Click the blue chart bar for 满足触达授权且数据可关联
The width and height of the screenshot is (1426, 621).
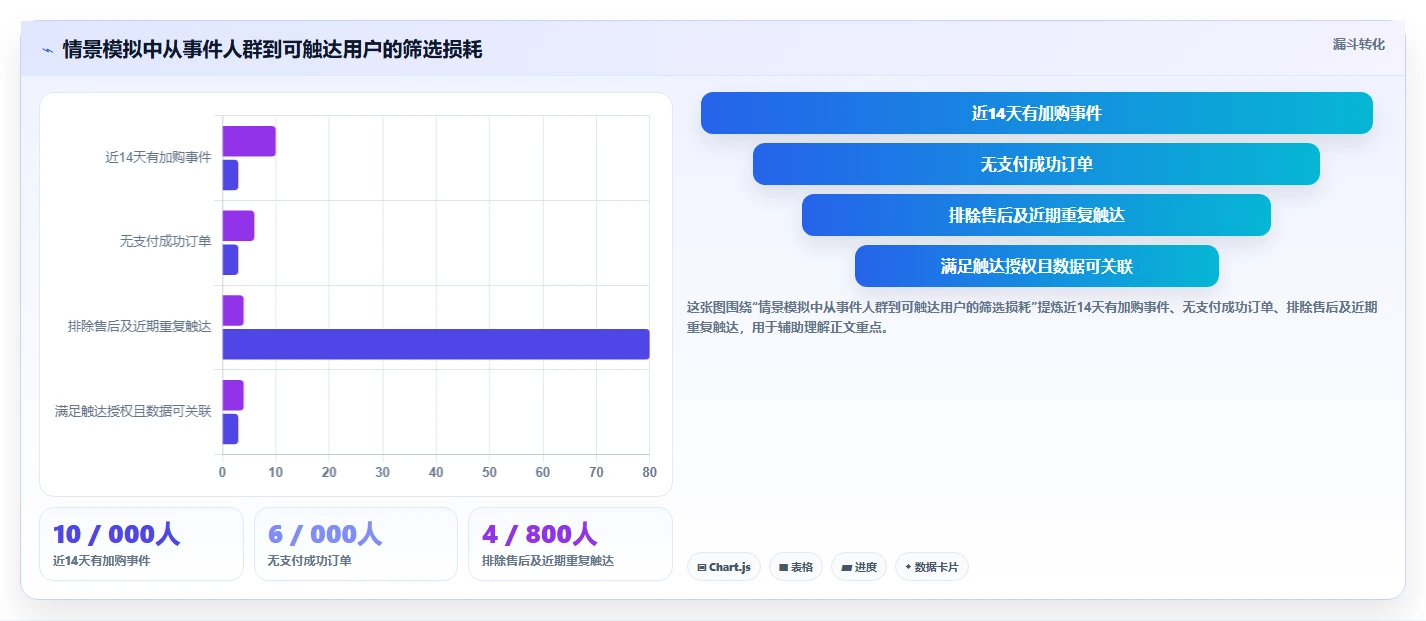tap(230, 429)
